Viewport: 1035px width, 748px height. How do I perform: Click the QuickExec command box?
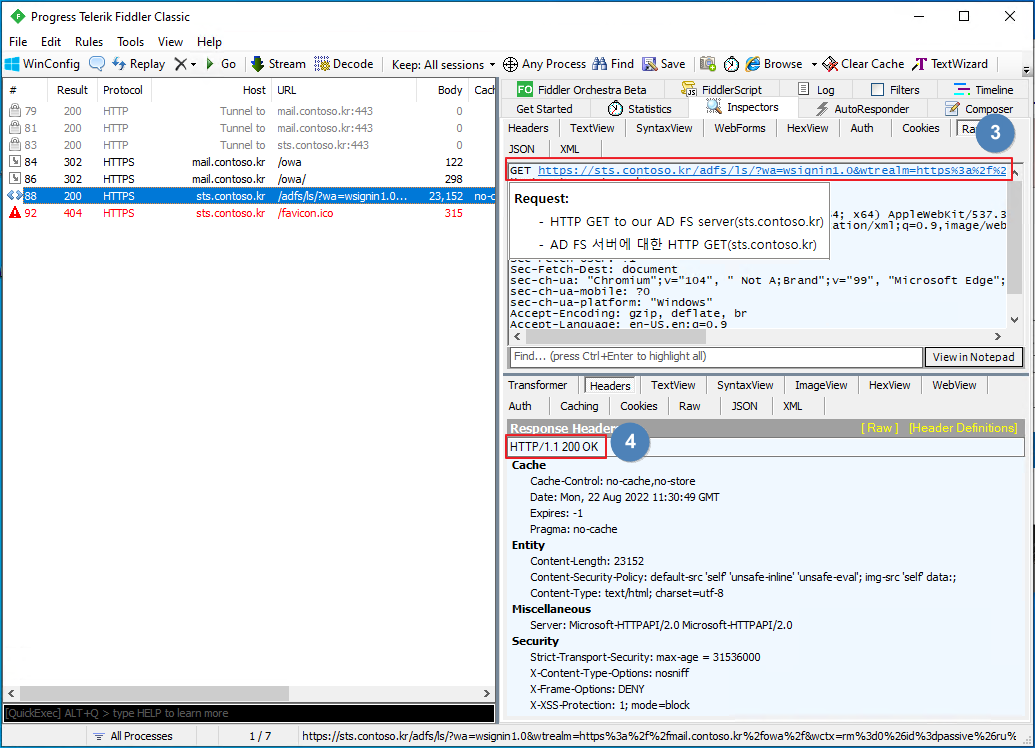click(249, 713)
